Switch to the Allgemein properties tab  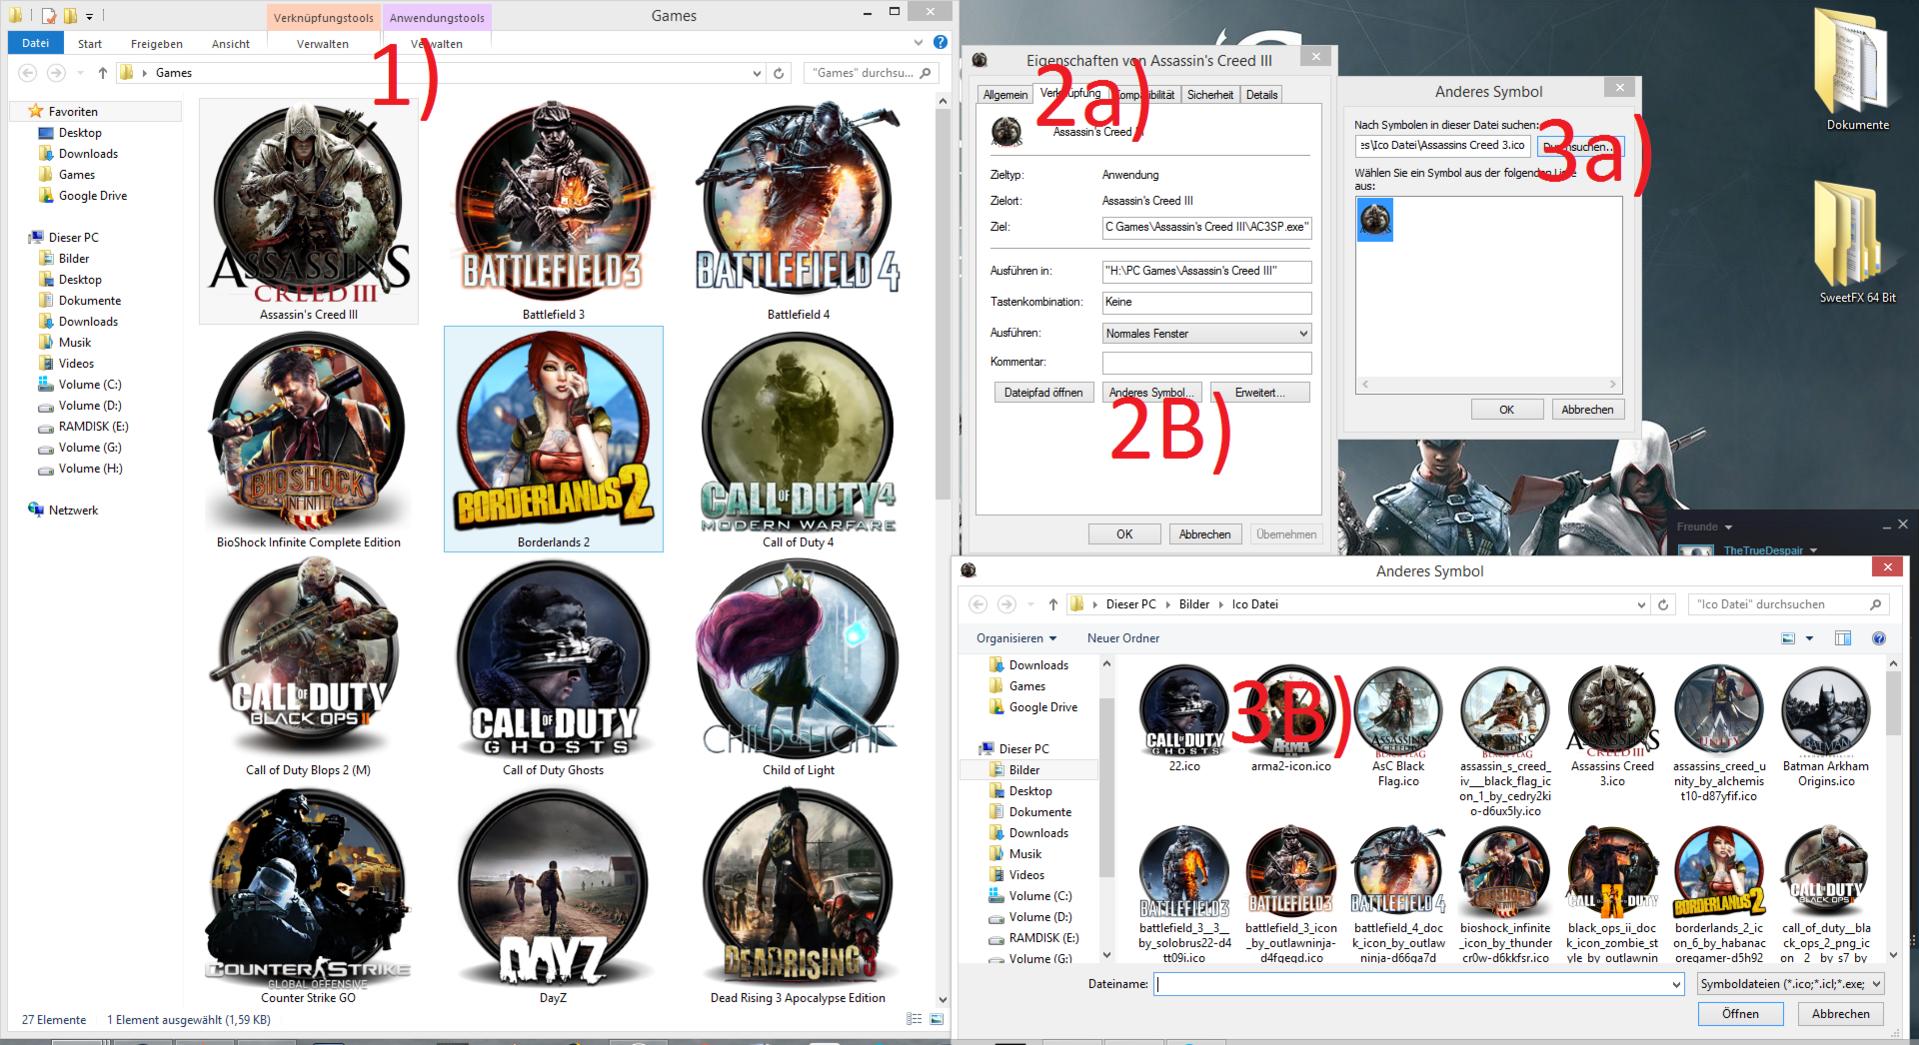coord(1005,95)
